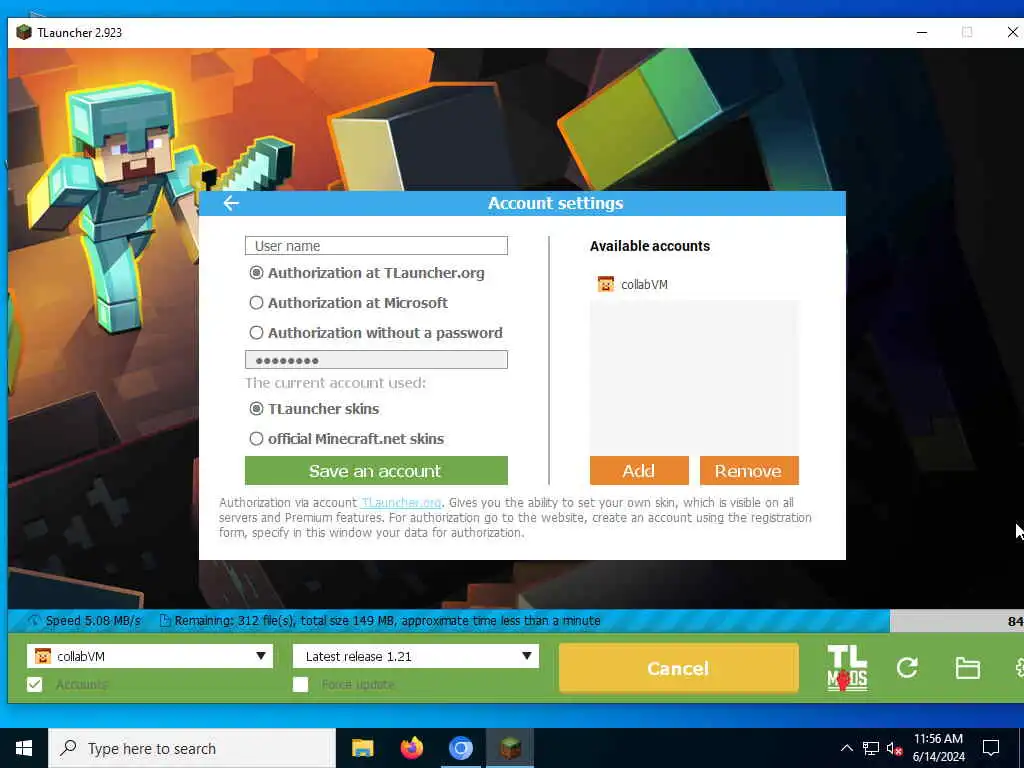Click the Add account button
Screen dimensions: 1024x768
(639, 471)
